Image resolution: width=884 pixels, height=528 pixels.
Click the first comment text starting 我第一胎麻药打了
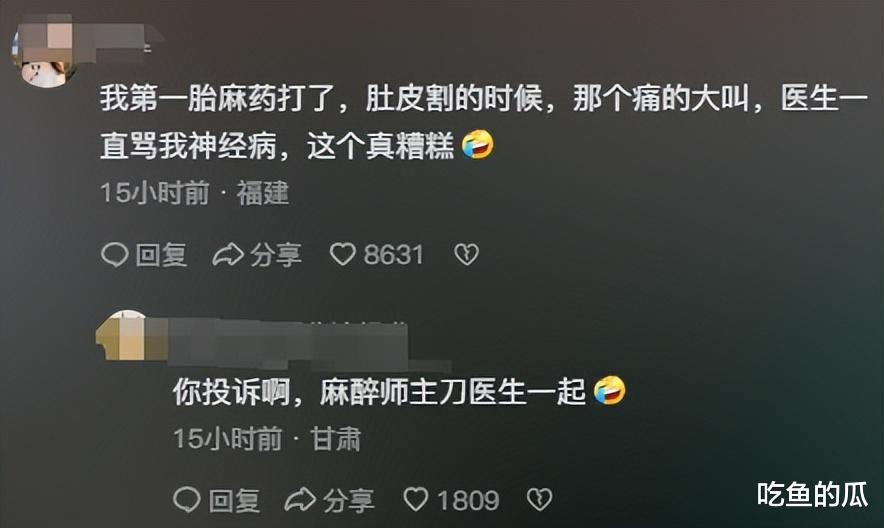point(484,122)
